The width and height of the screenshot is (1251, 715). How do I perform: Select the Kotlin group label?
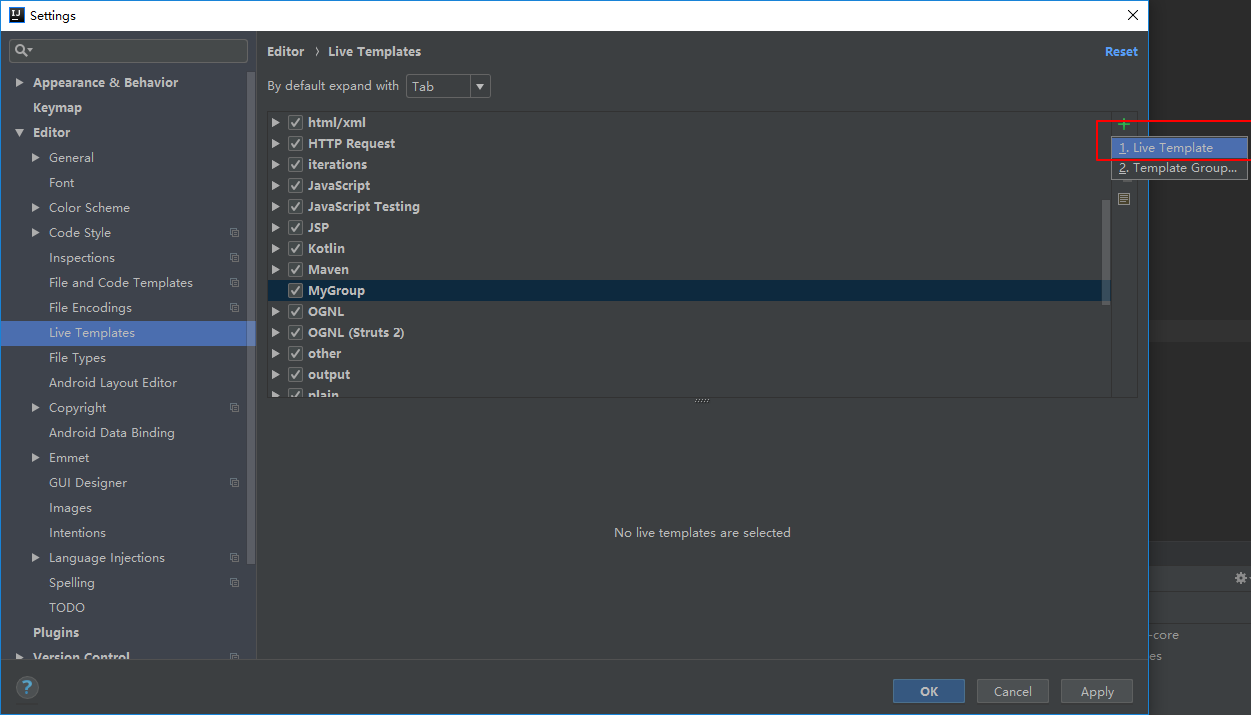point(326,248)
